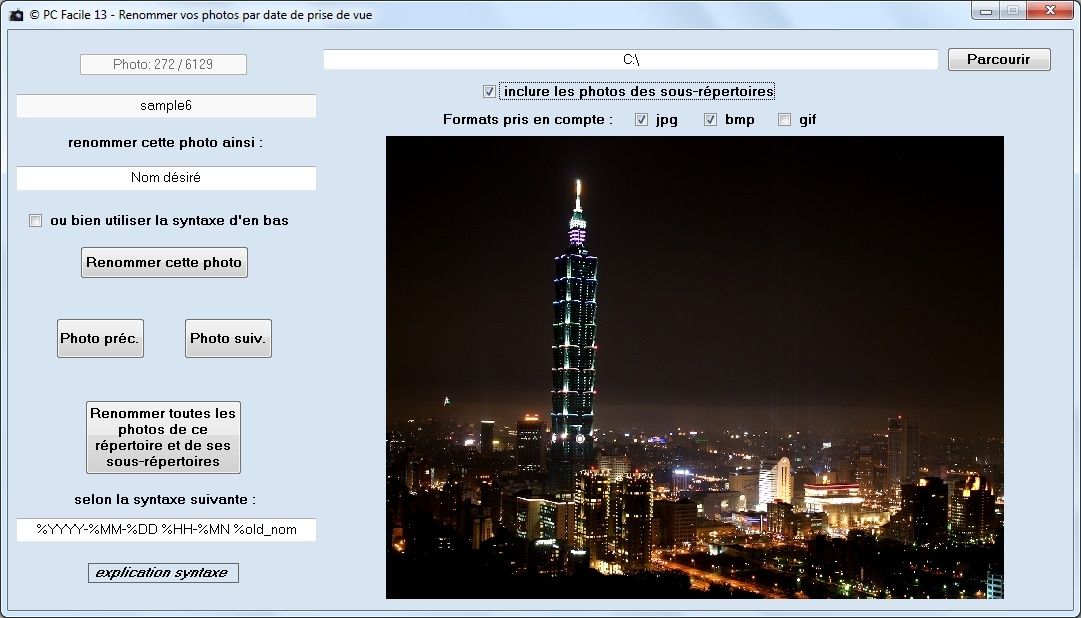This screenshot has width=1081, height=618.
Task: Click the 'Photo: 272 / 6129' counter box
Action: pyautogui.click(x=163, y=64)
